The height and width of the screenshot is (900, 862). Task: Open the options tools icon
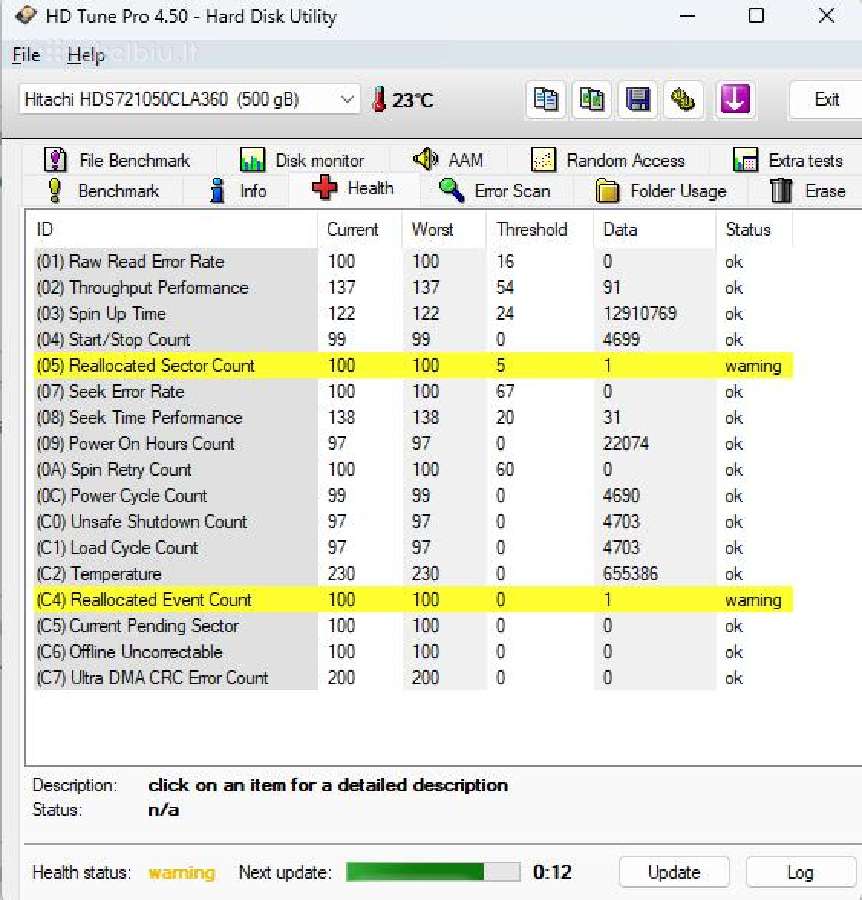683,100
